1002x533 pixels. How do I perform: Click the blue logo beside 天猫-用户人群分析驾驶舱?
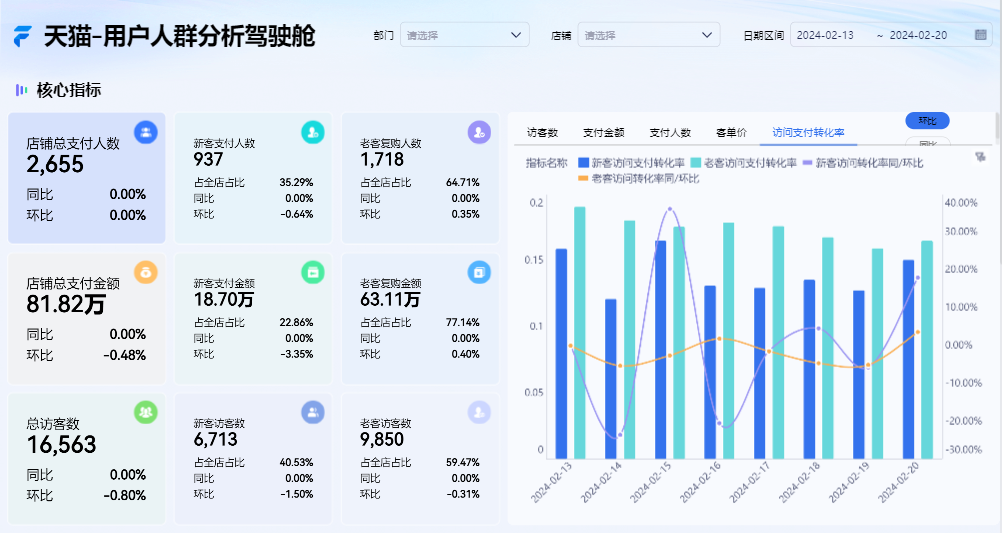tap(22, 36)
